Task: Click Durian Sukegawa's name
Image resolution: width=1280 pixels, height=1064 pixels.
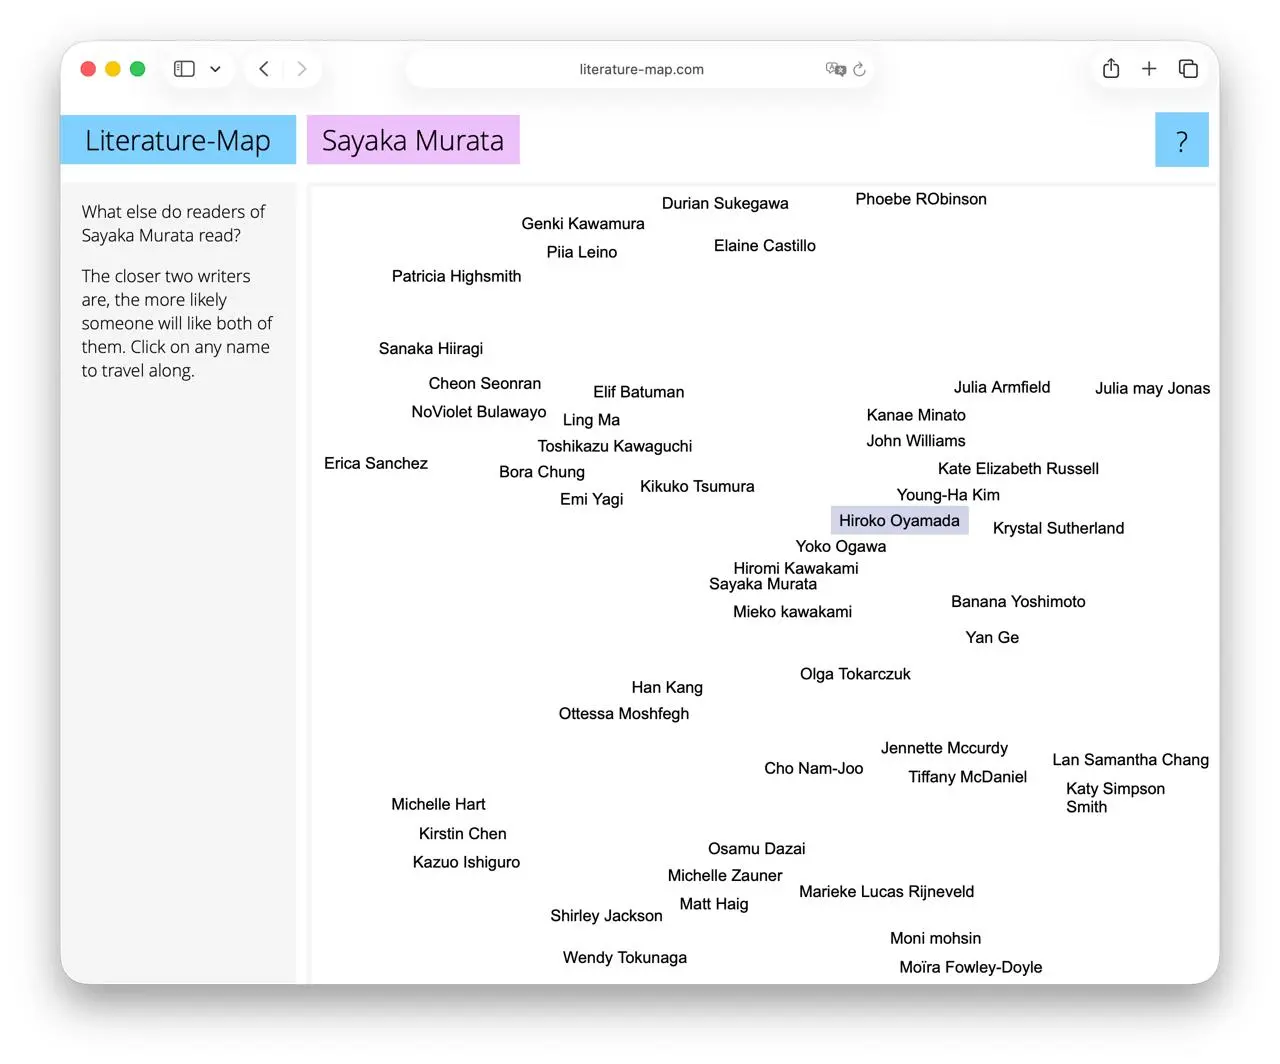Action: tap(725, 203)
